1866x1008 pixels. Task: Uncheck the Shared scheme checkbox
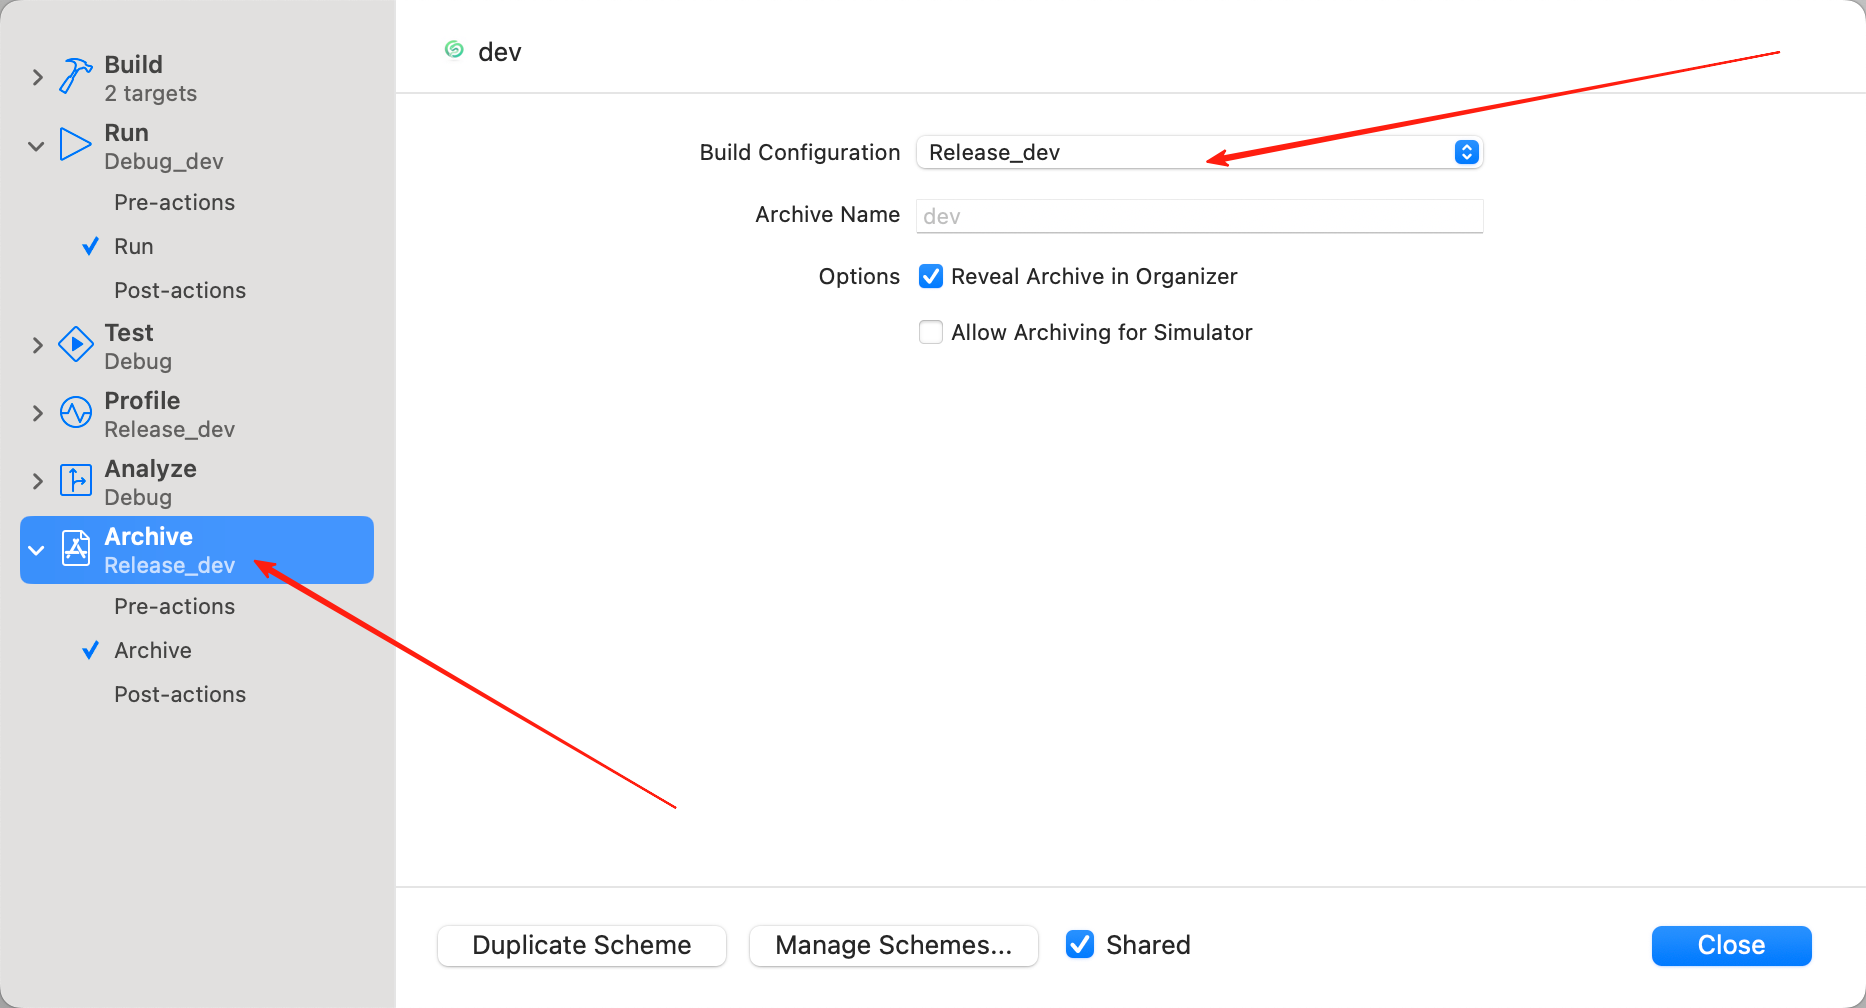click(1080, 945)
